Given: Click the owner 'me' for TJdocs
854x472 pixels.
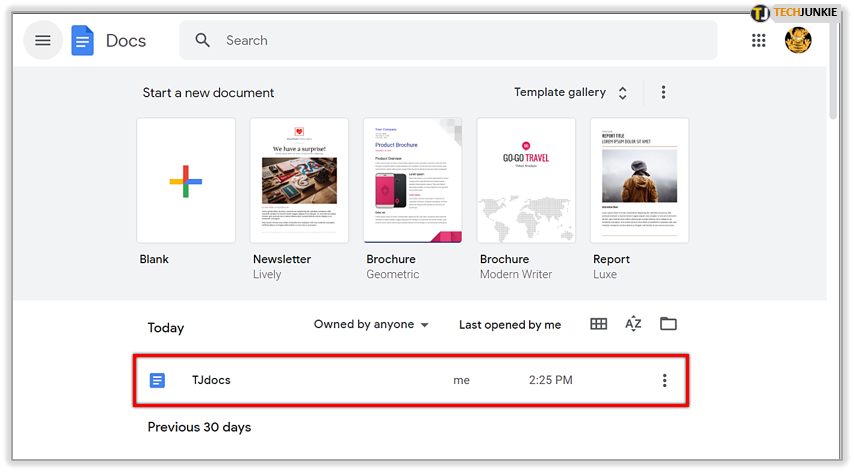Looking at the screenshot, I should (x=461, y=381).
